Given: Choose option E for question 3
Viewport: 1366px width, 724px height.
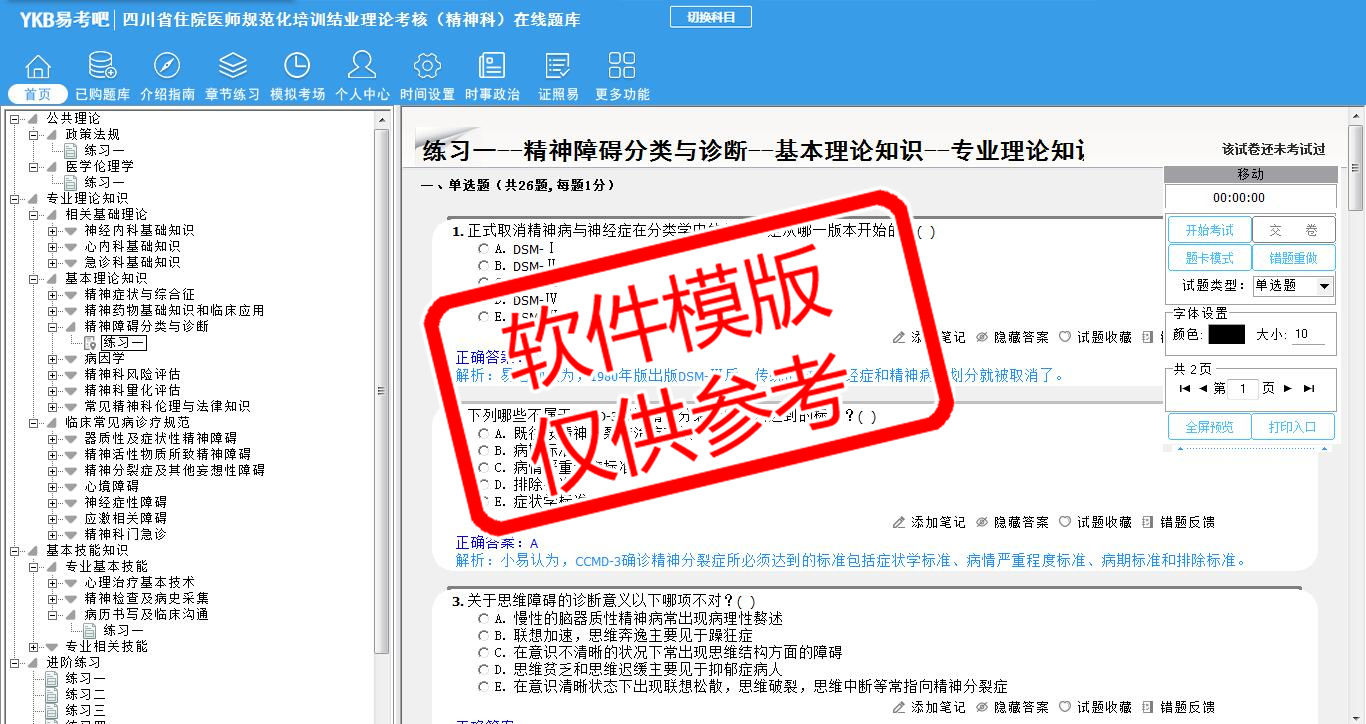Looking at the screenshot, I should coord(484,687).
